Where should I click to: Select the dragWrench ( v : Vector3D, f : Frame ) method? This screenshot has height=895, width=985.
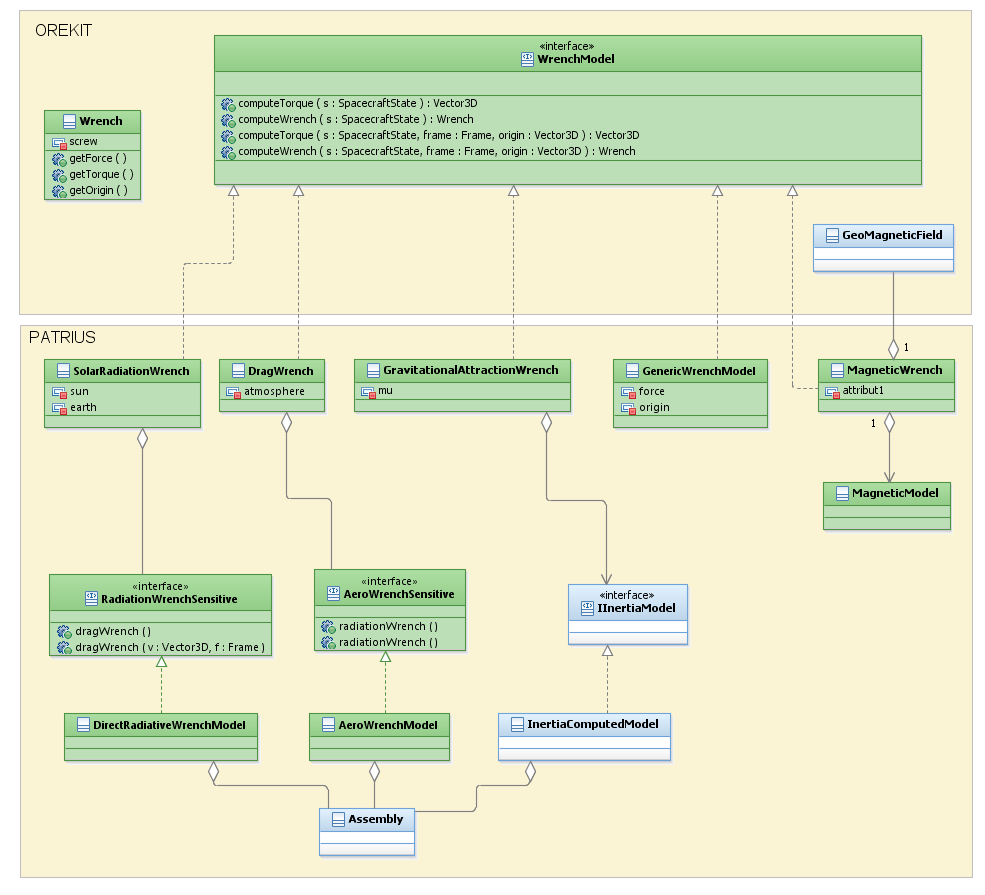[170, 648]
